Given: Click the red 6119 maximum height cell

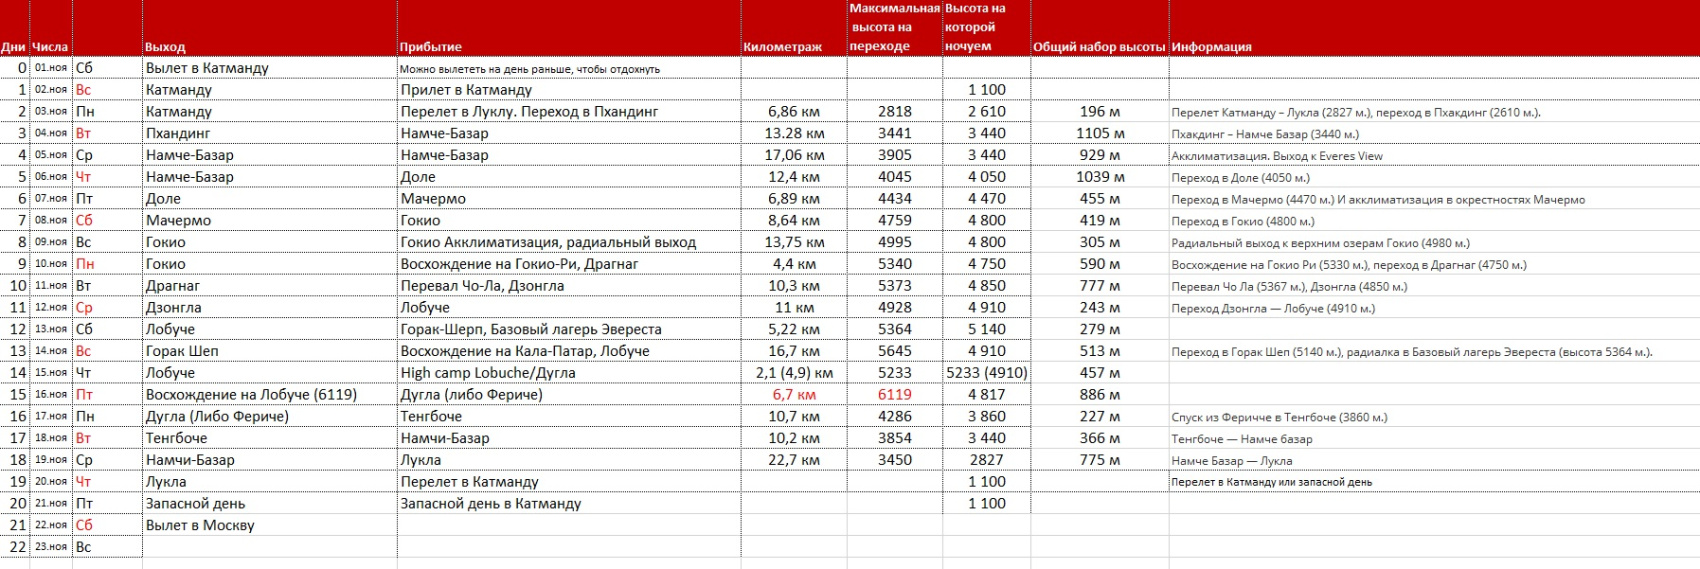Looking at the screenshot, I should click(894, 394).
